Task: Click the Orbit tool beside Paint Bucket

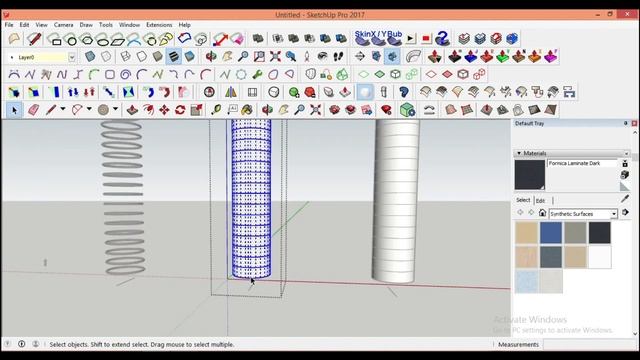Action: [x=267, y=110]
